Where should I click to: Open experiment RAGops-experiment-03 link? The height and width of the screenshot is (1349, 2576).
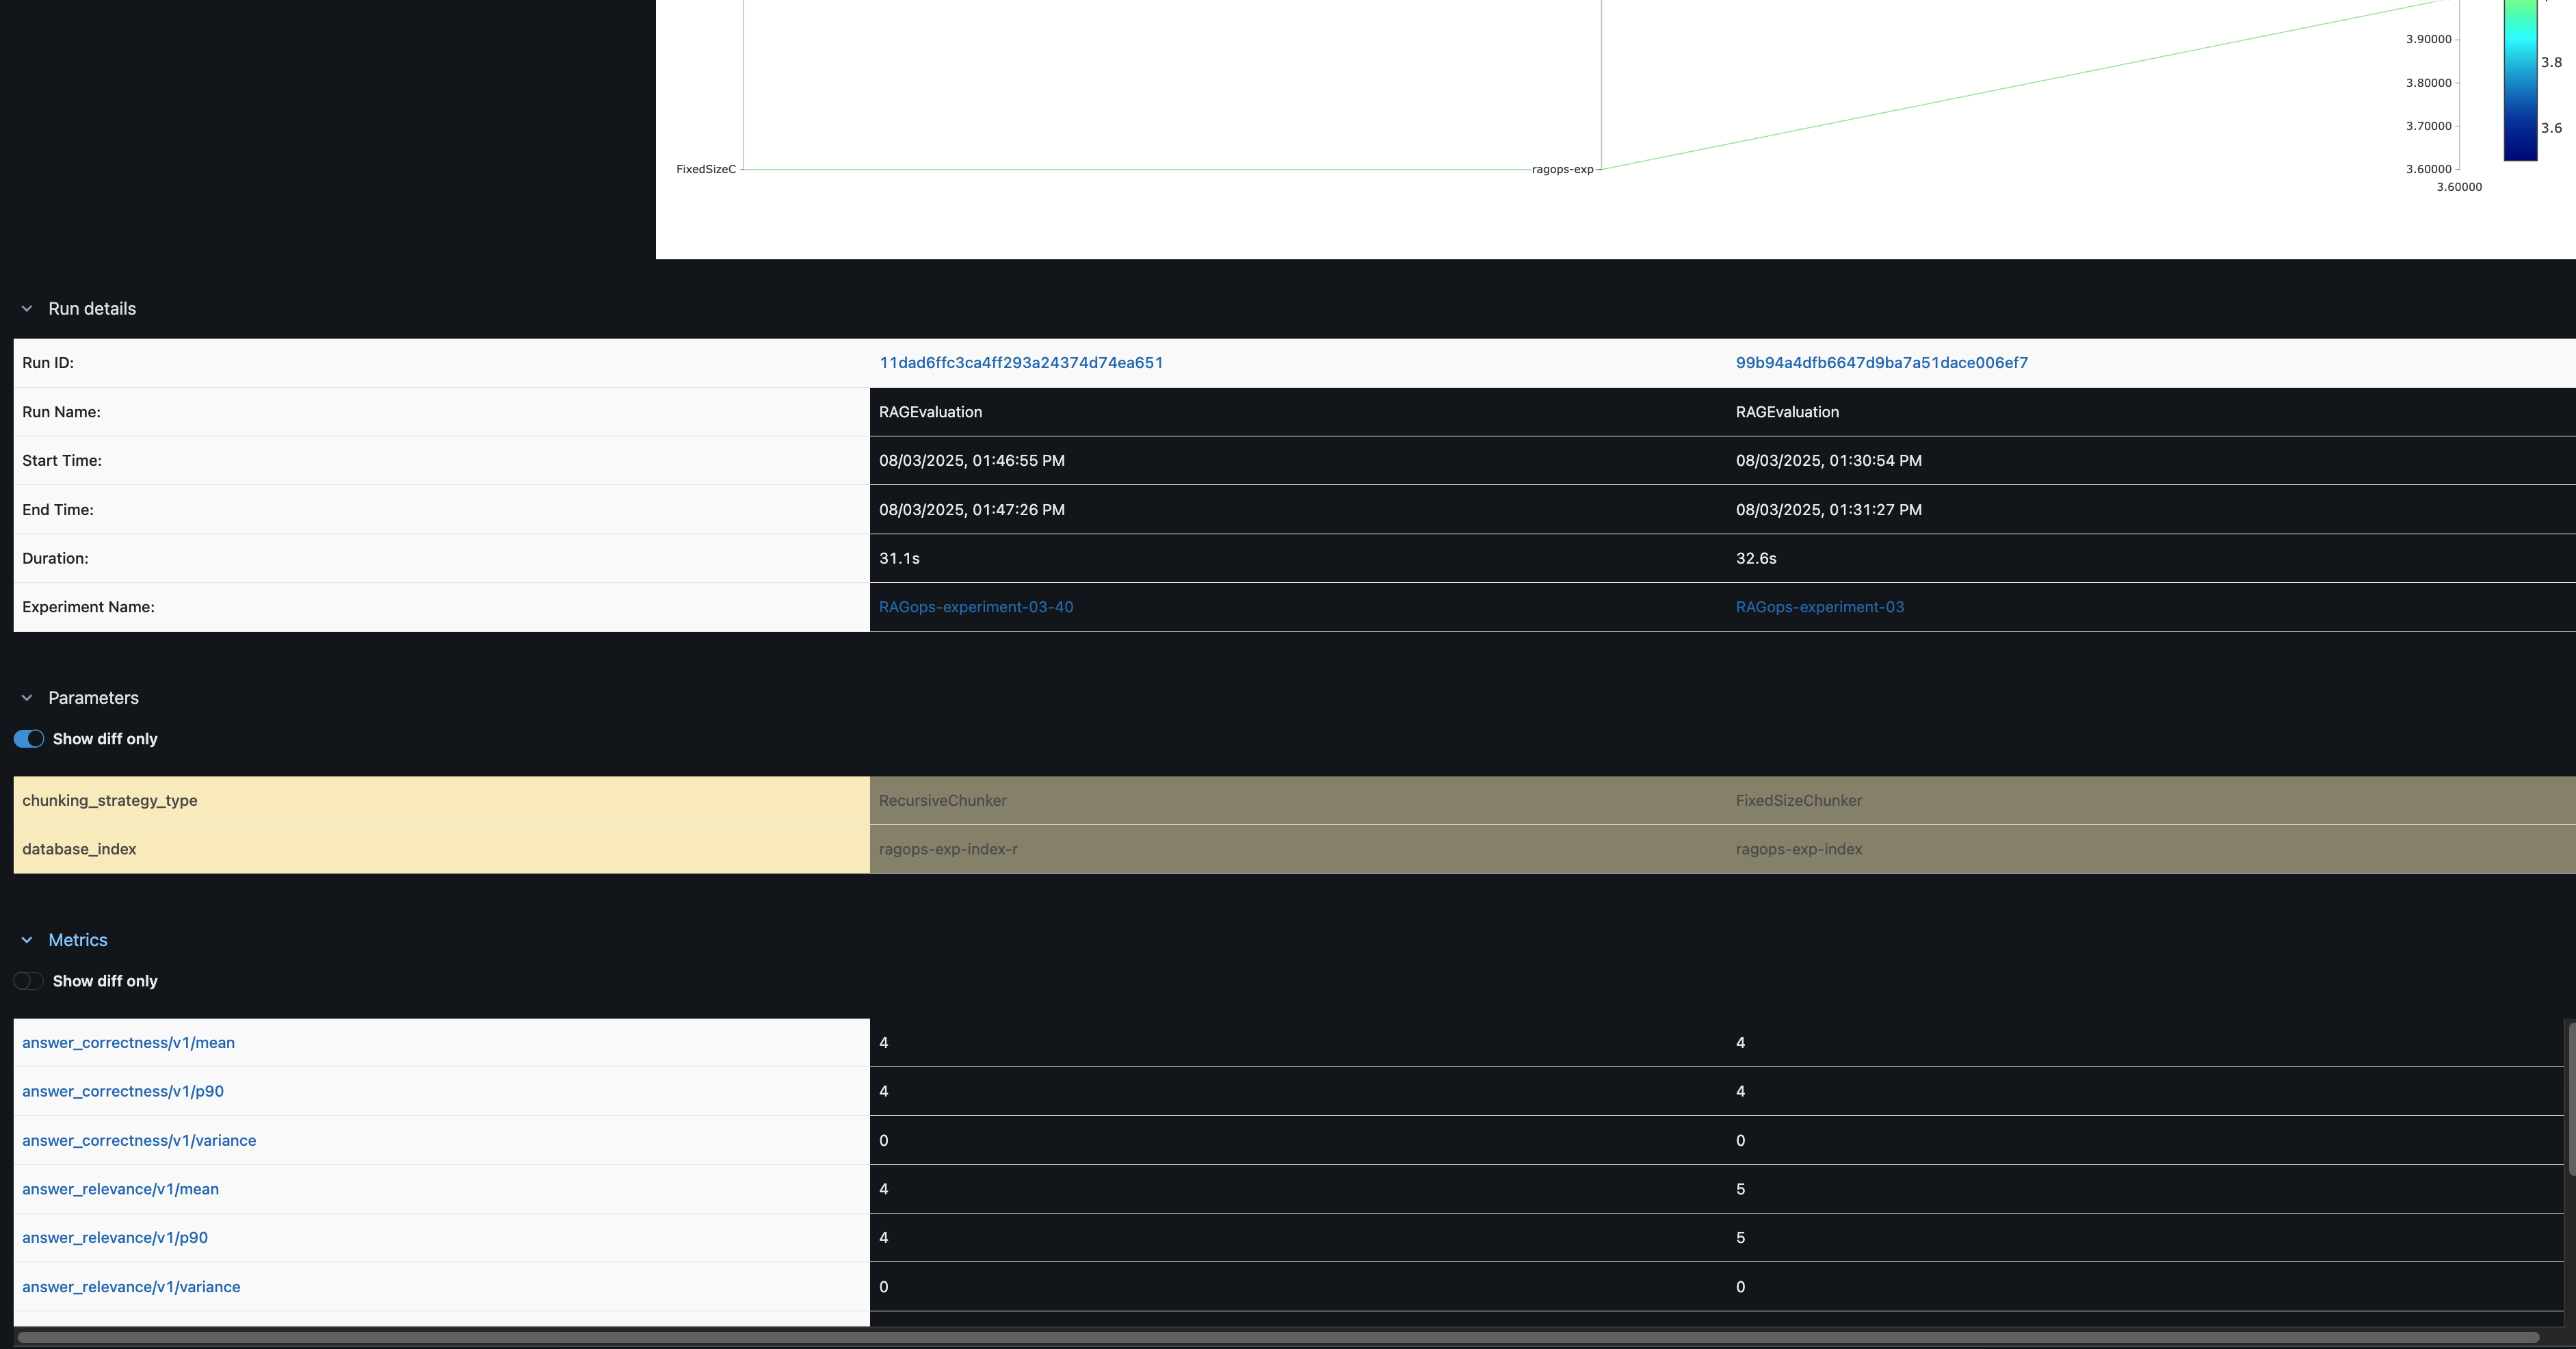pyautogui.click(x=1820, y=607)
